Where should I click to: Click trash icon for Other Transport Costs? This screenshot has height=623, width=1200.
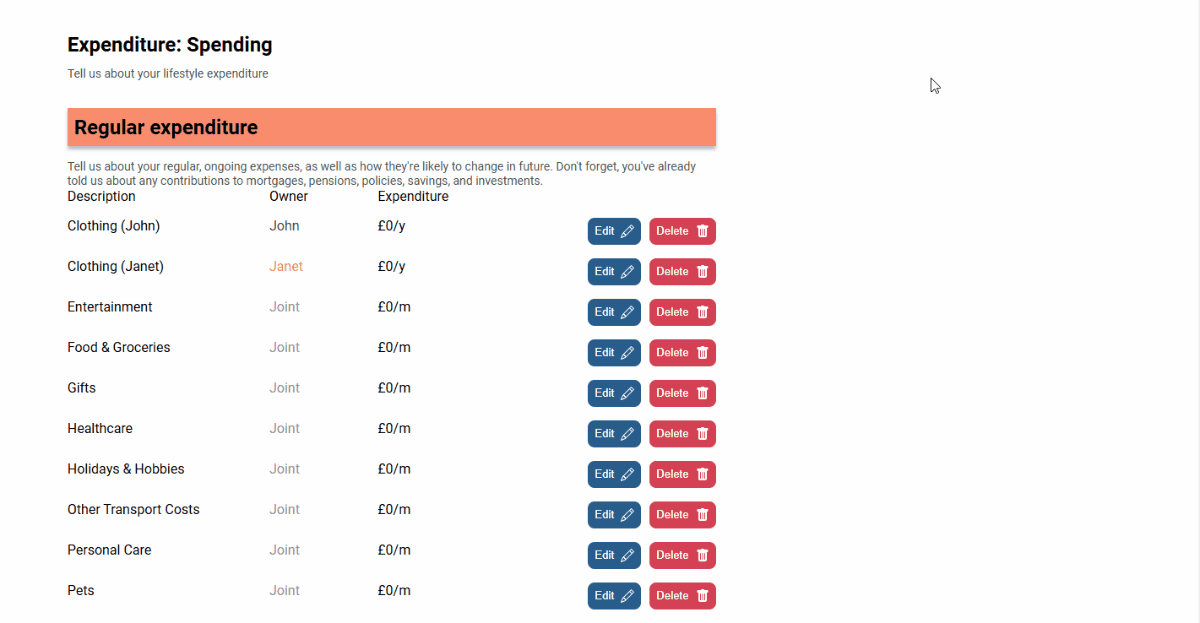coord(703,515)
